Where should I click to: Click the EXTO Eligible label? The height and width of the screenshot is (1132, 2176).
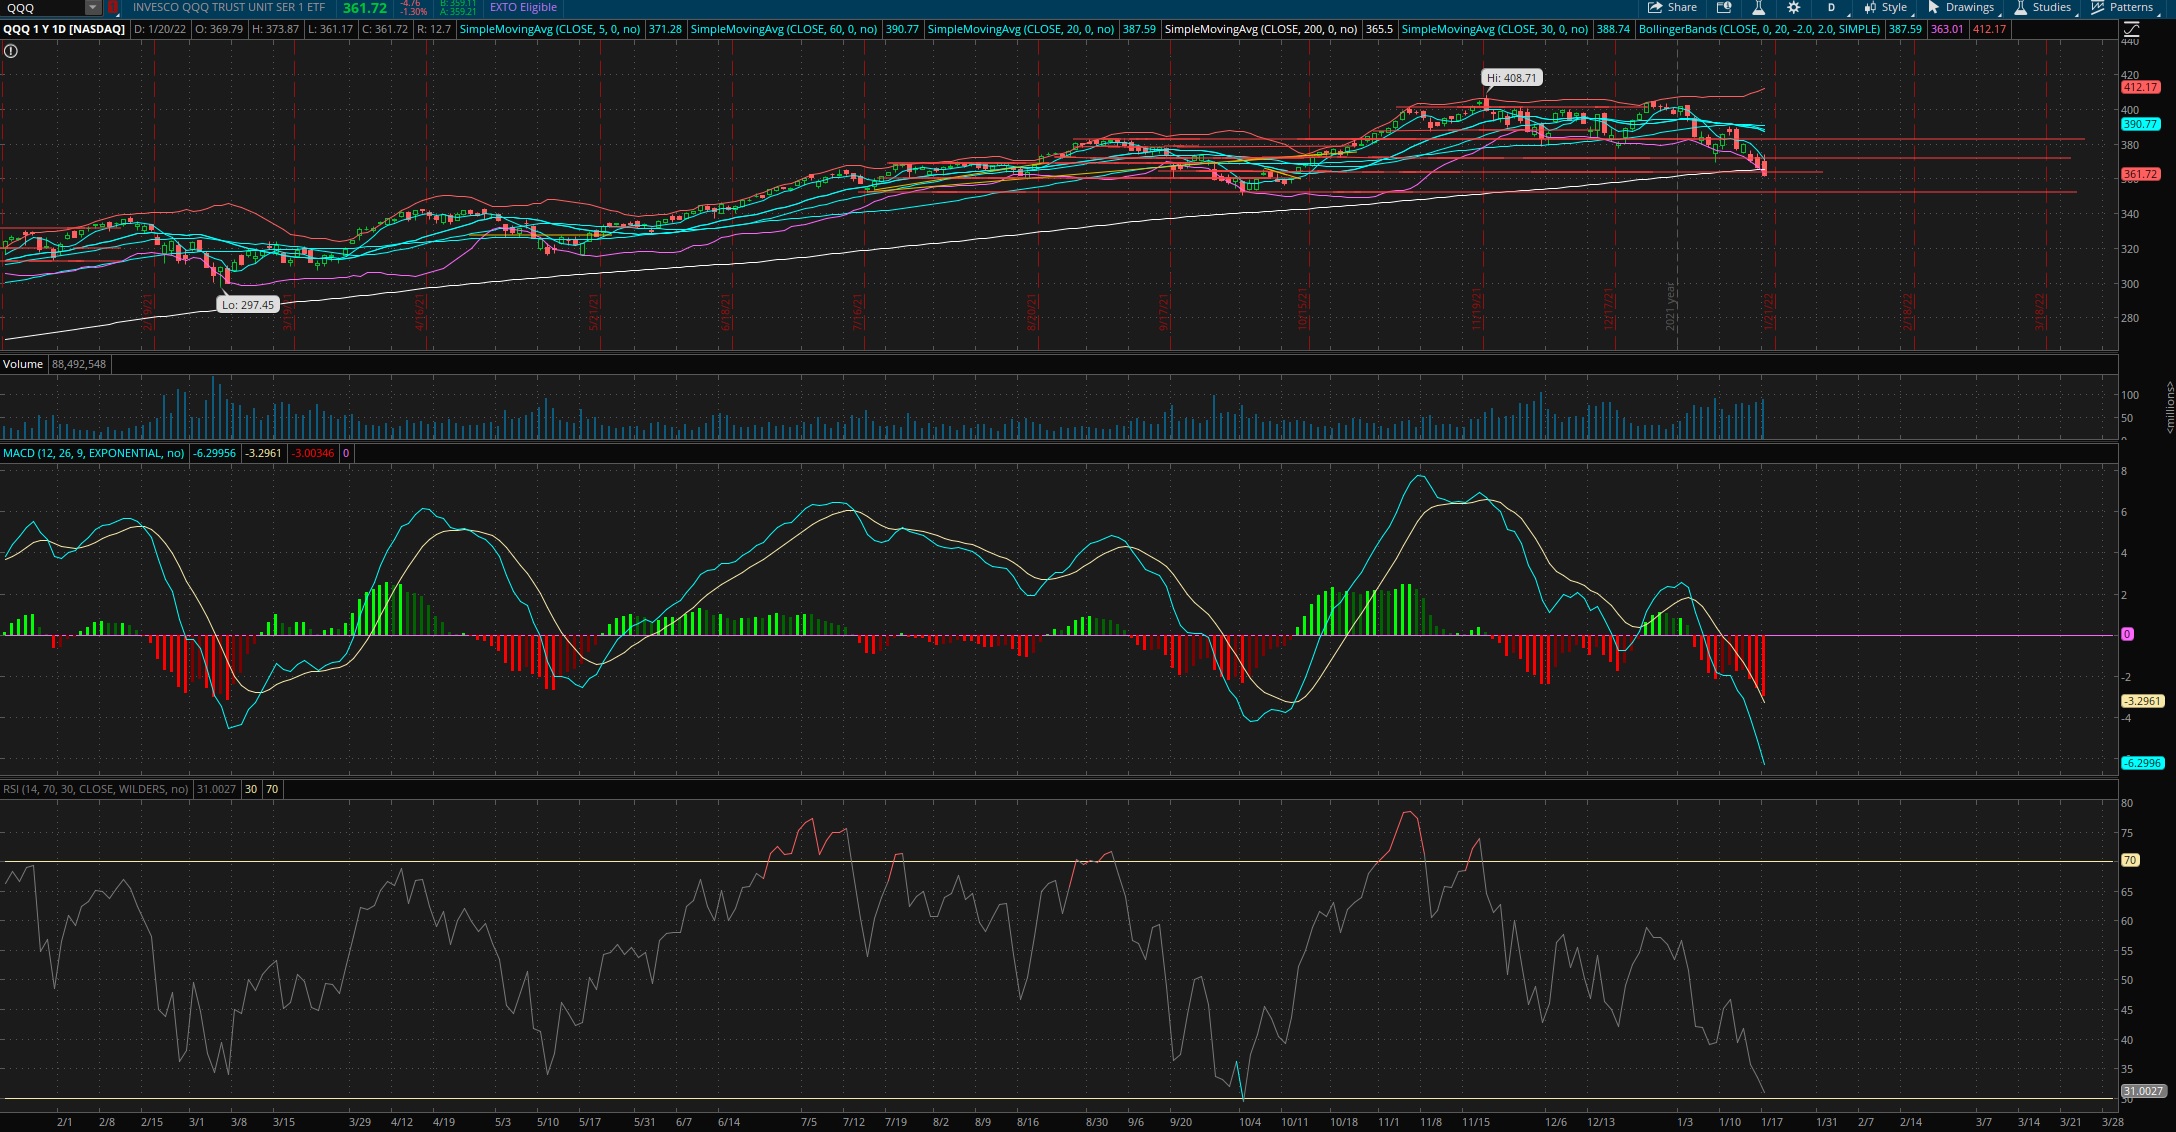[x=523, y=7]
